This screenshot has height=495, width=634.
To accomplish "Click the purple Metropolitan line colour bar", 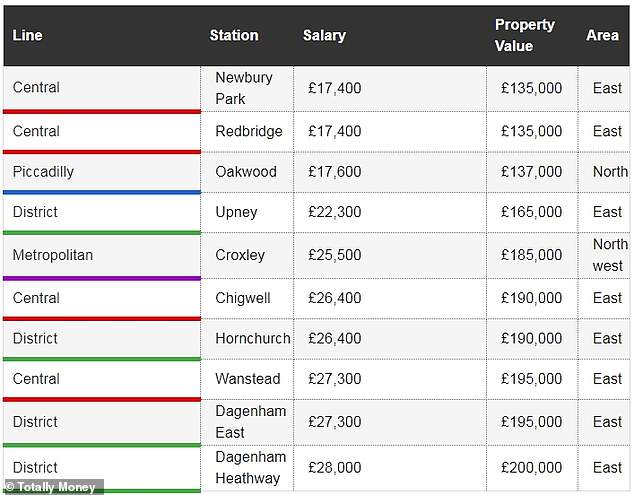I will click(100, 278).
